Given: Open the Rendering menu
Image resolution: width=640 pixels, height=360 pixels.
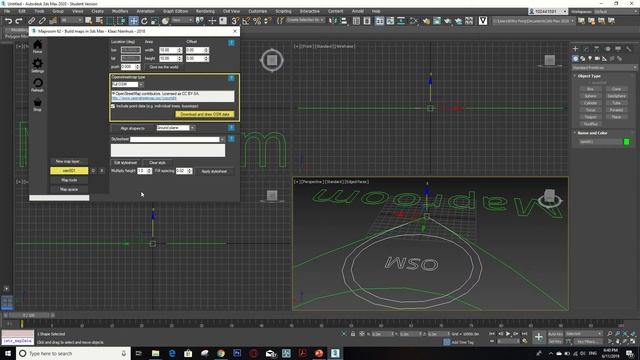Looking at the screenshot, I should 205,11.
